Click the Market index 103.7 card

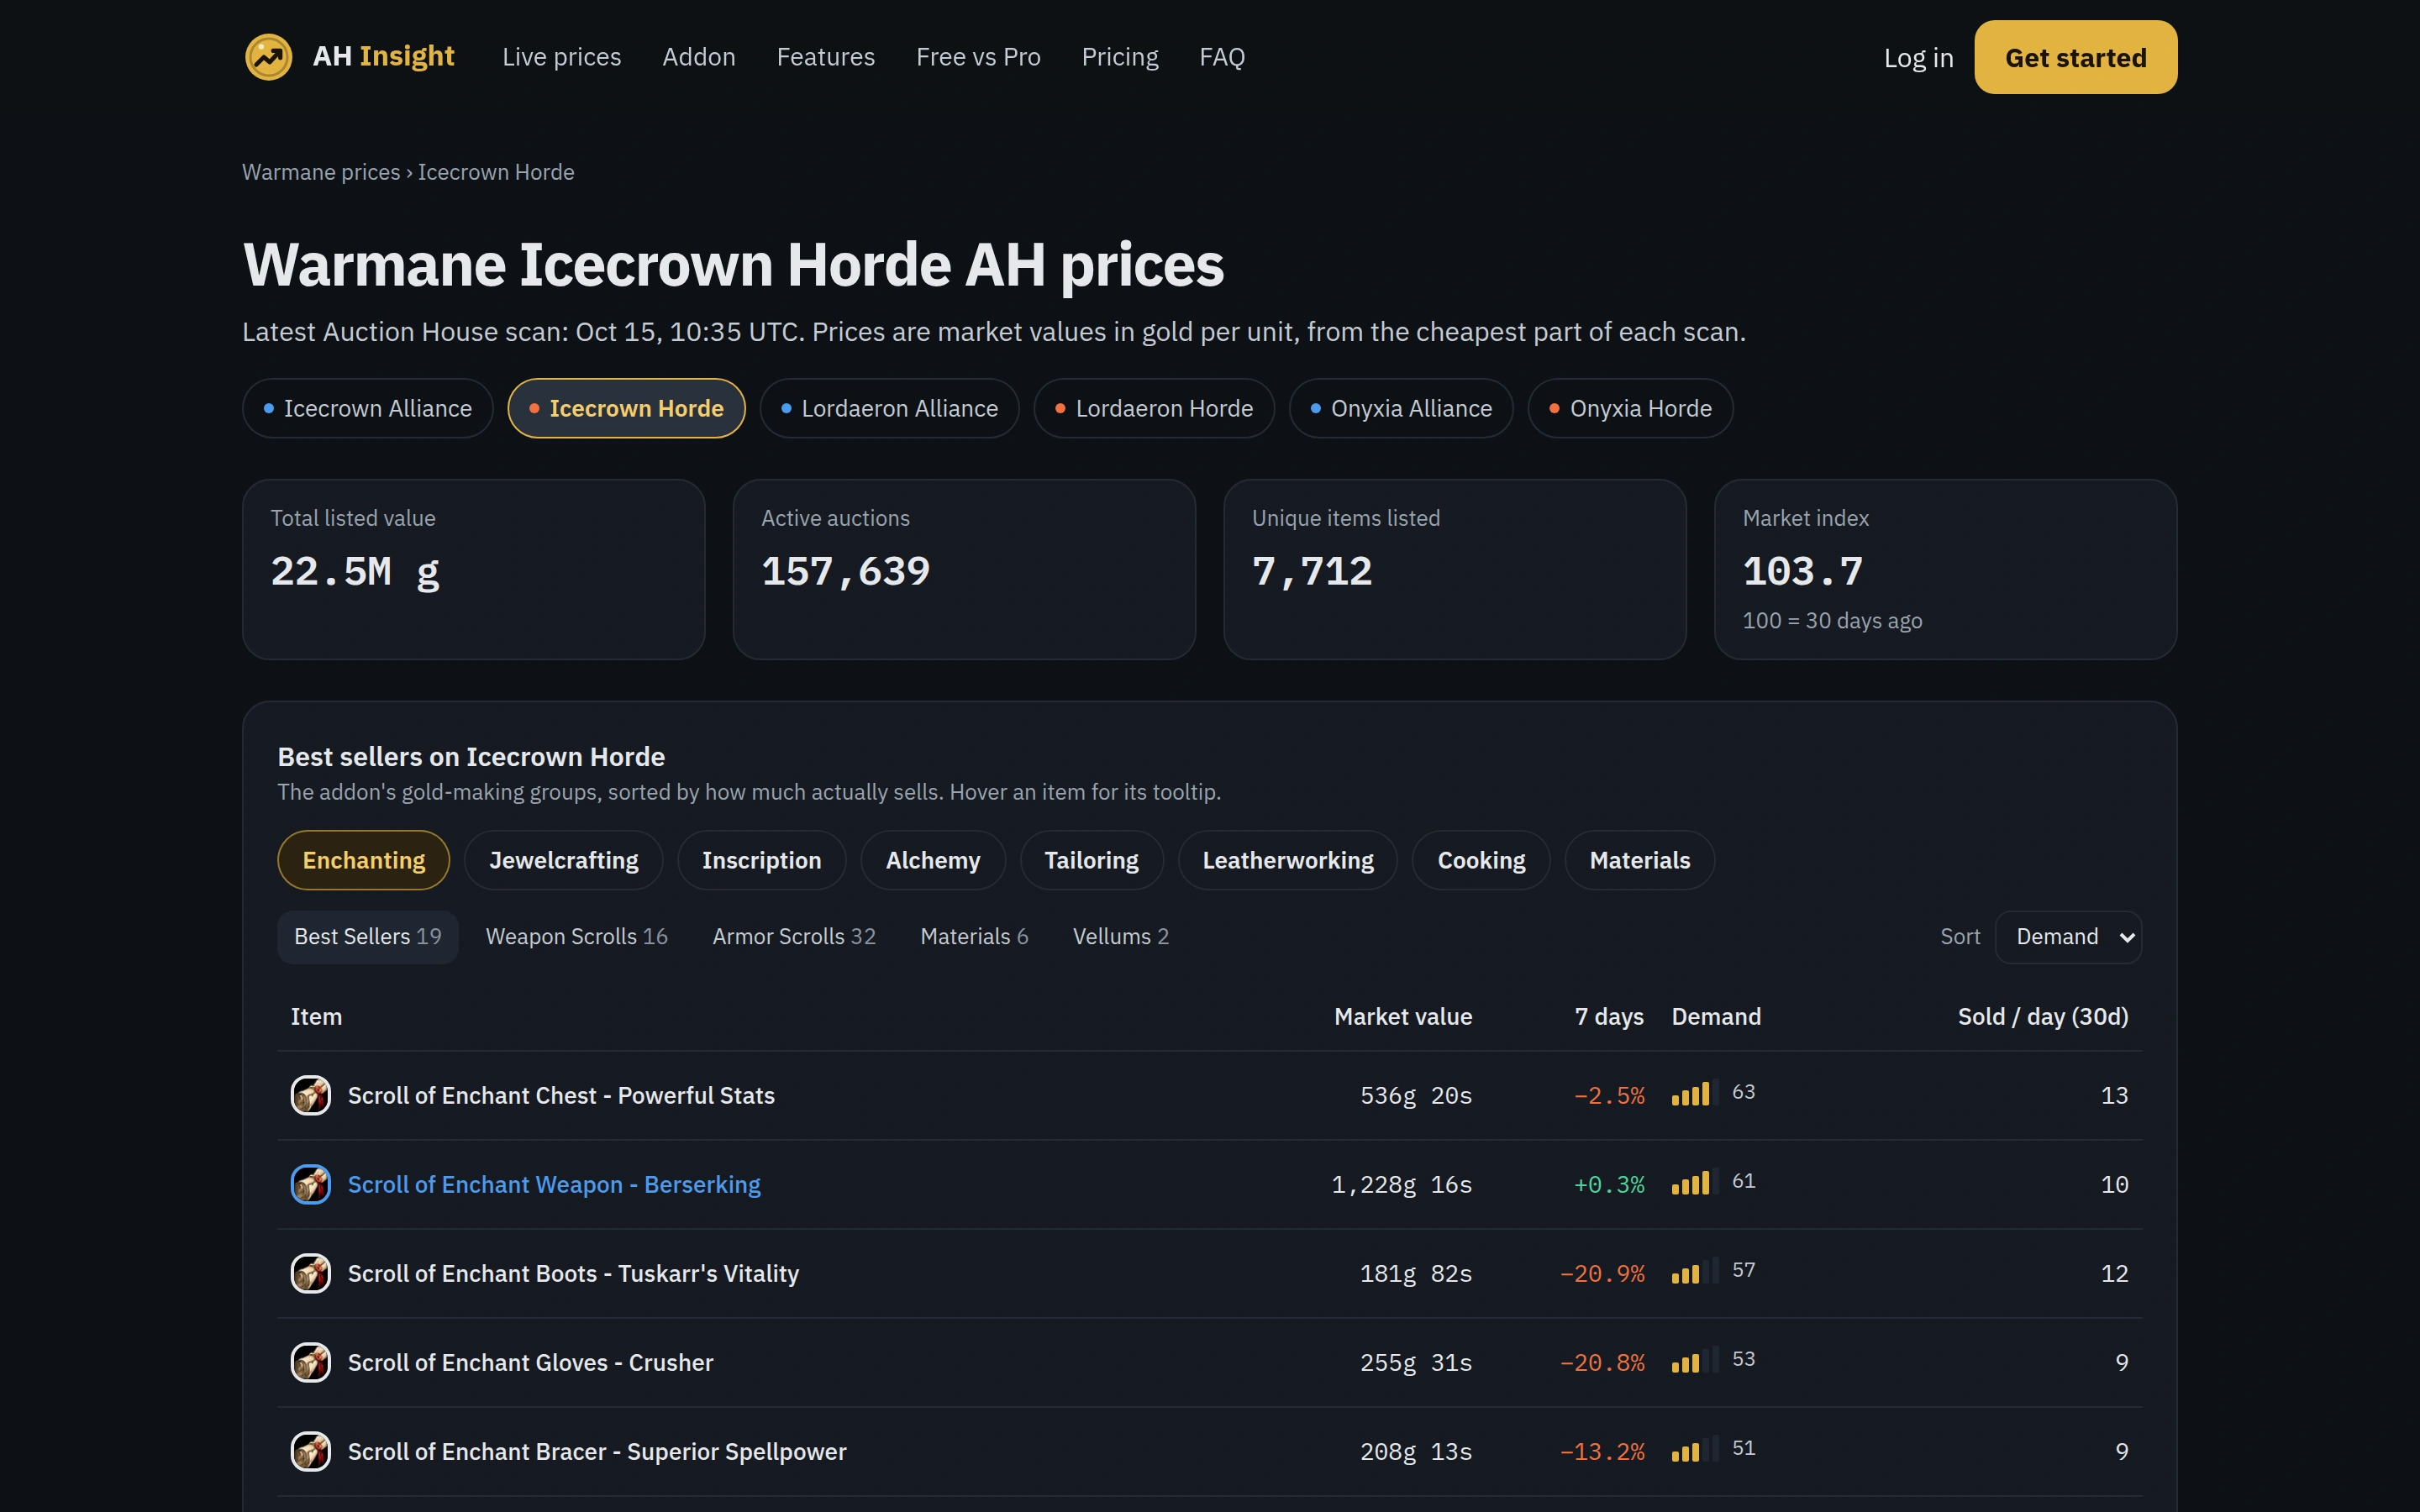coord(1945,569)
